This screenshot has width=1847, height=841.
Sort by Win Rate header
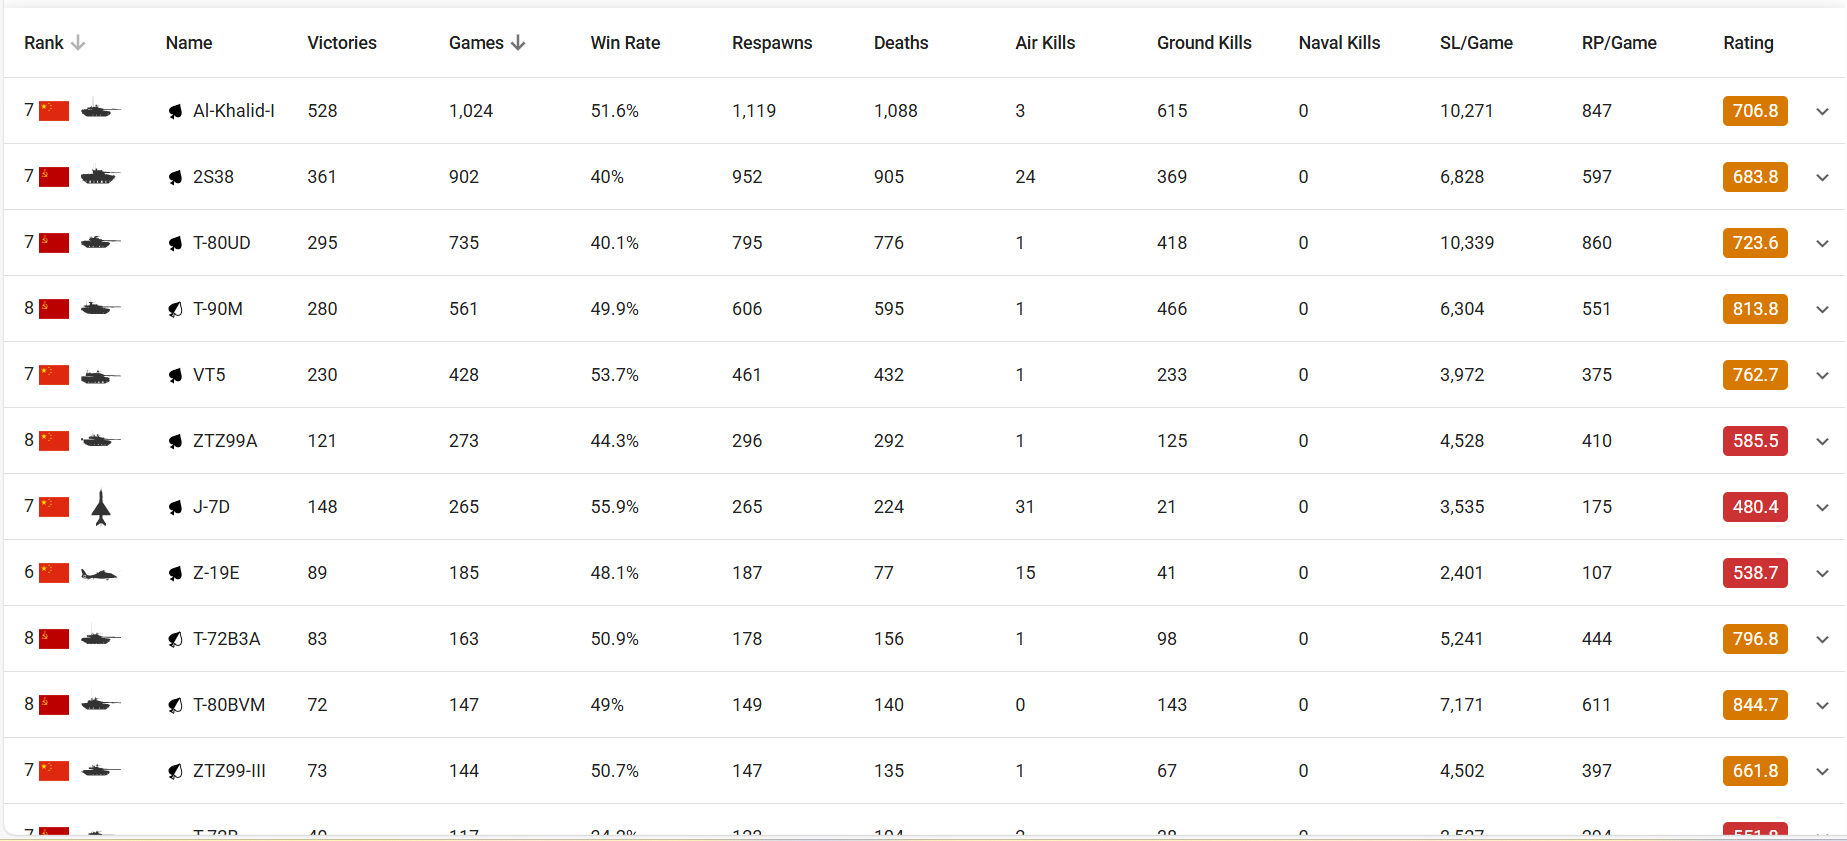click(625, 43)
